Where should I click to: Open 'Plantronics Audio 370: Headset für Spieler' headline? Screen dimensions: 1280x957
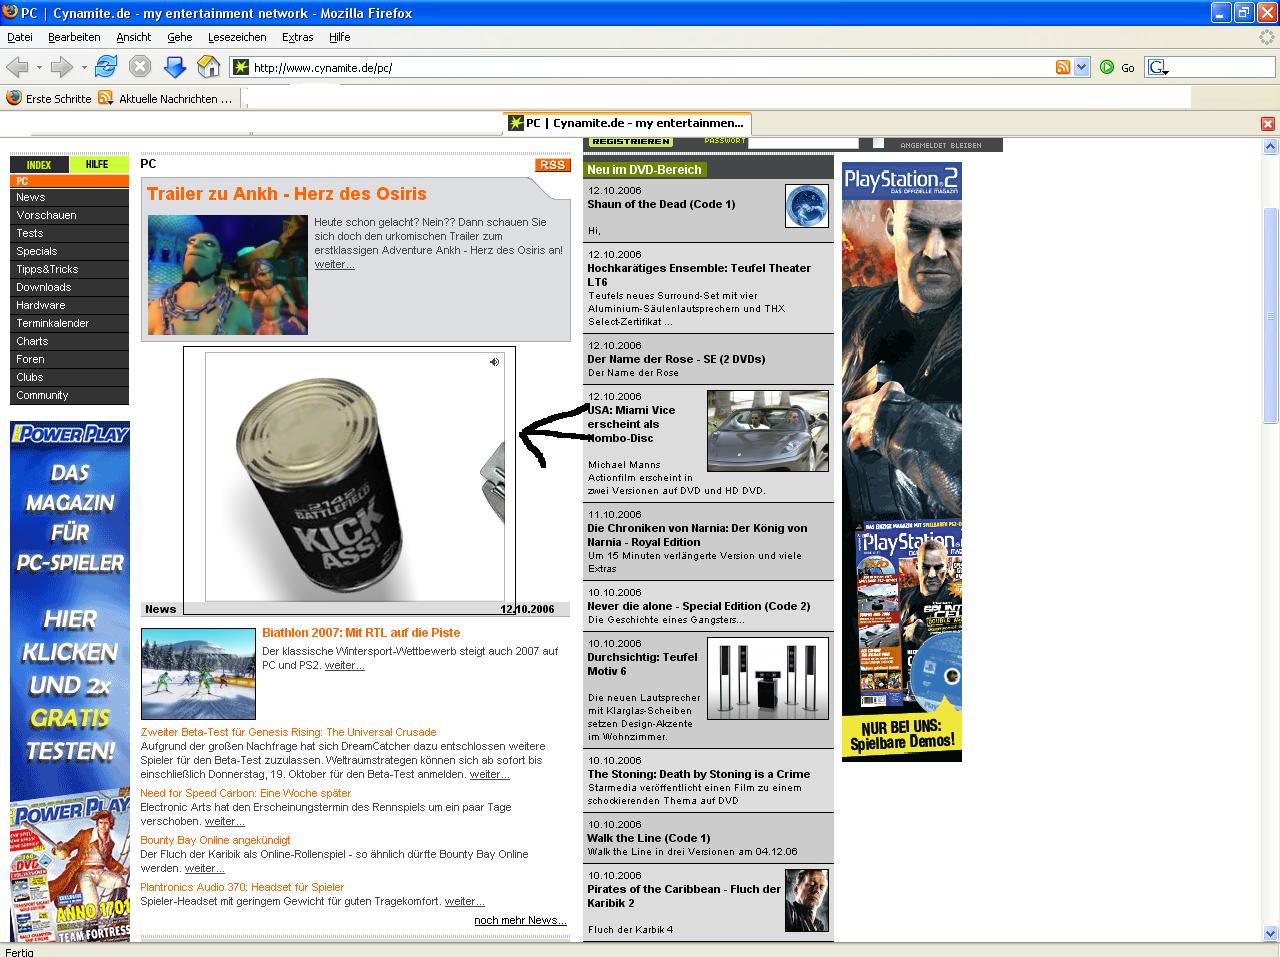point(242,887)
